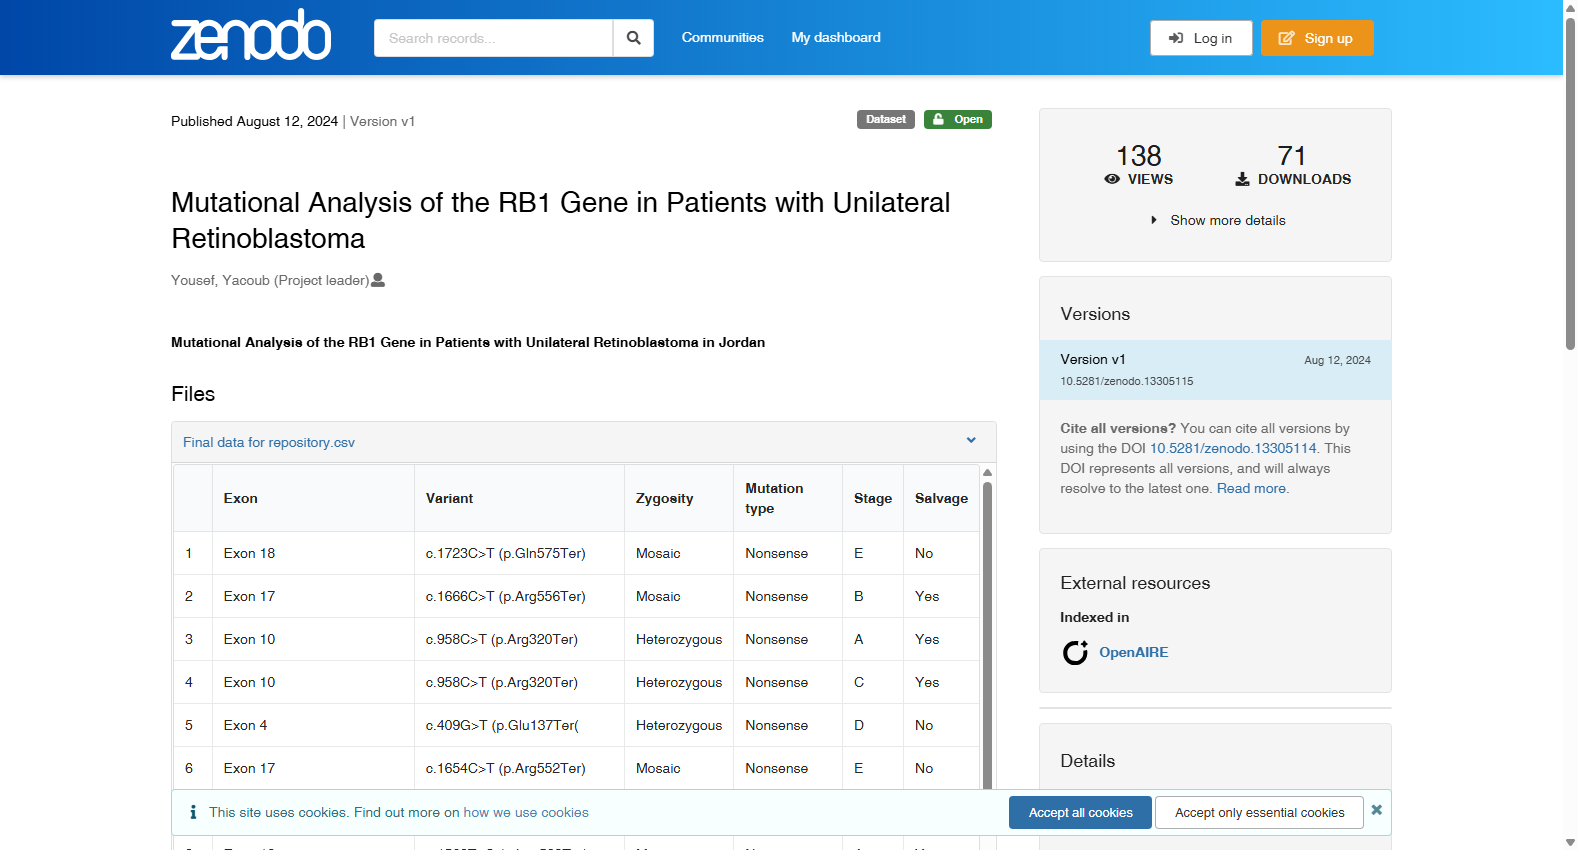This screenshot has height=850, width=1578.
Task: Dismiss the cookie banner with the X icon
Action: tap(1376, 810)
